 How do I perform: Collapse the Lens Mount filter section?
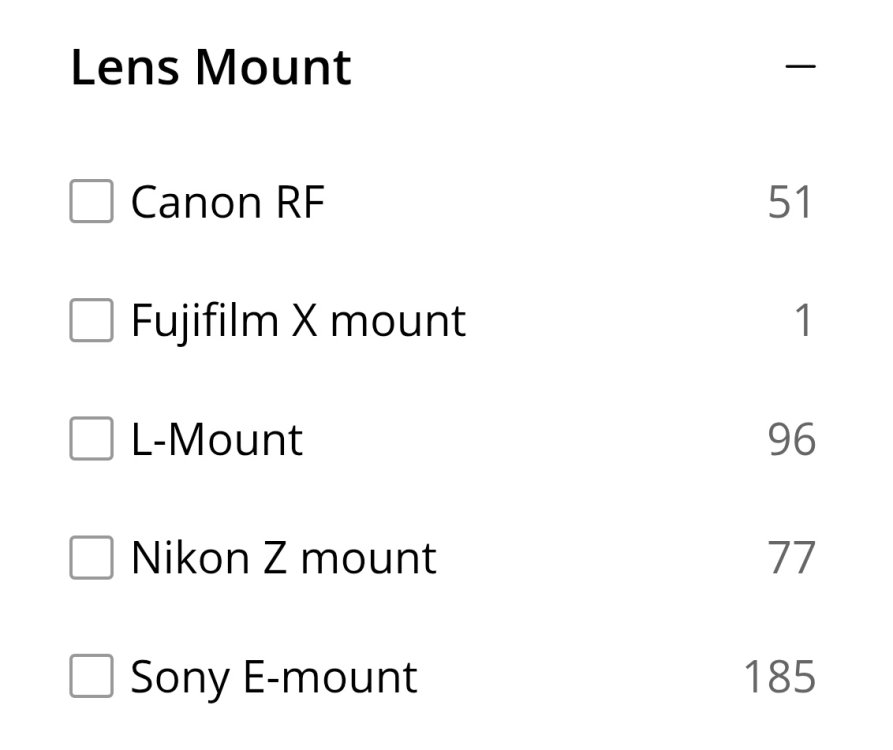(800, 67)
